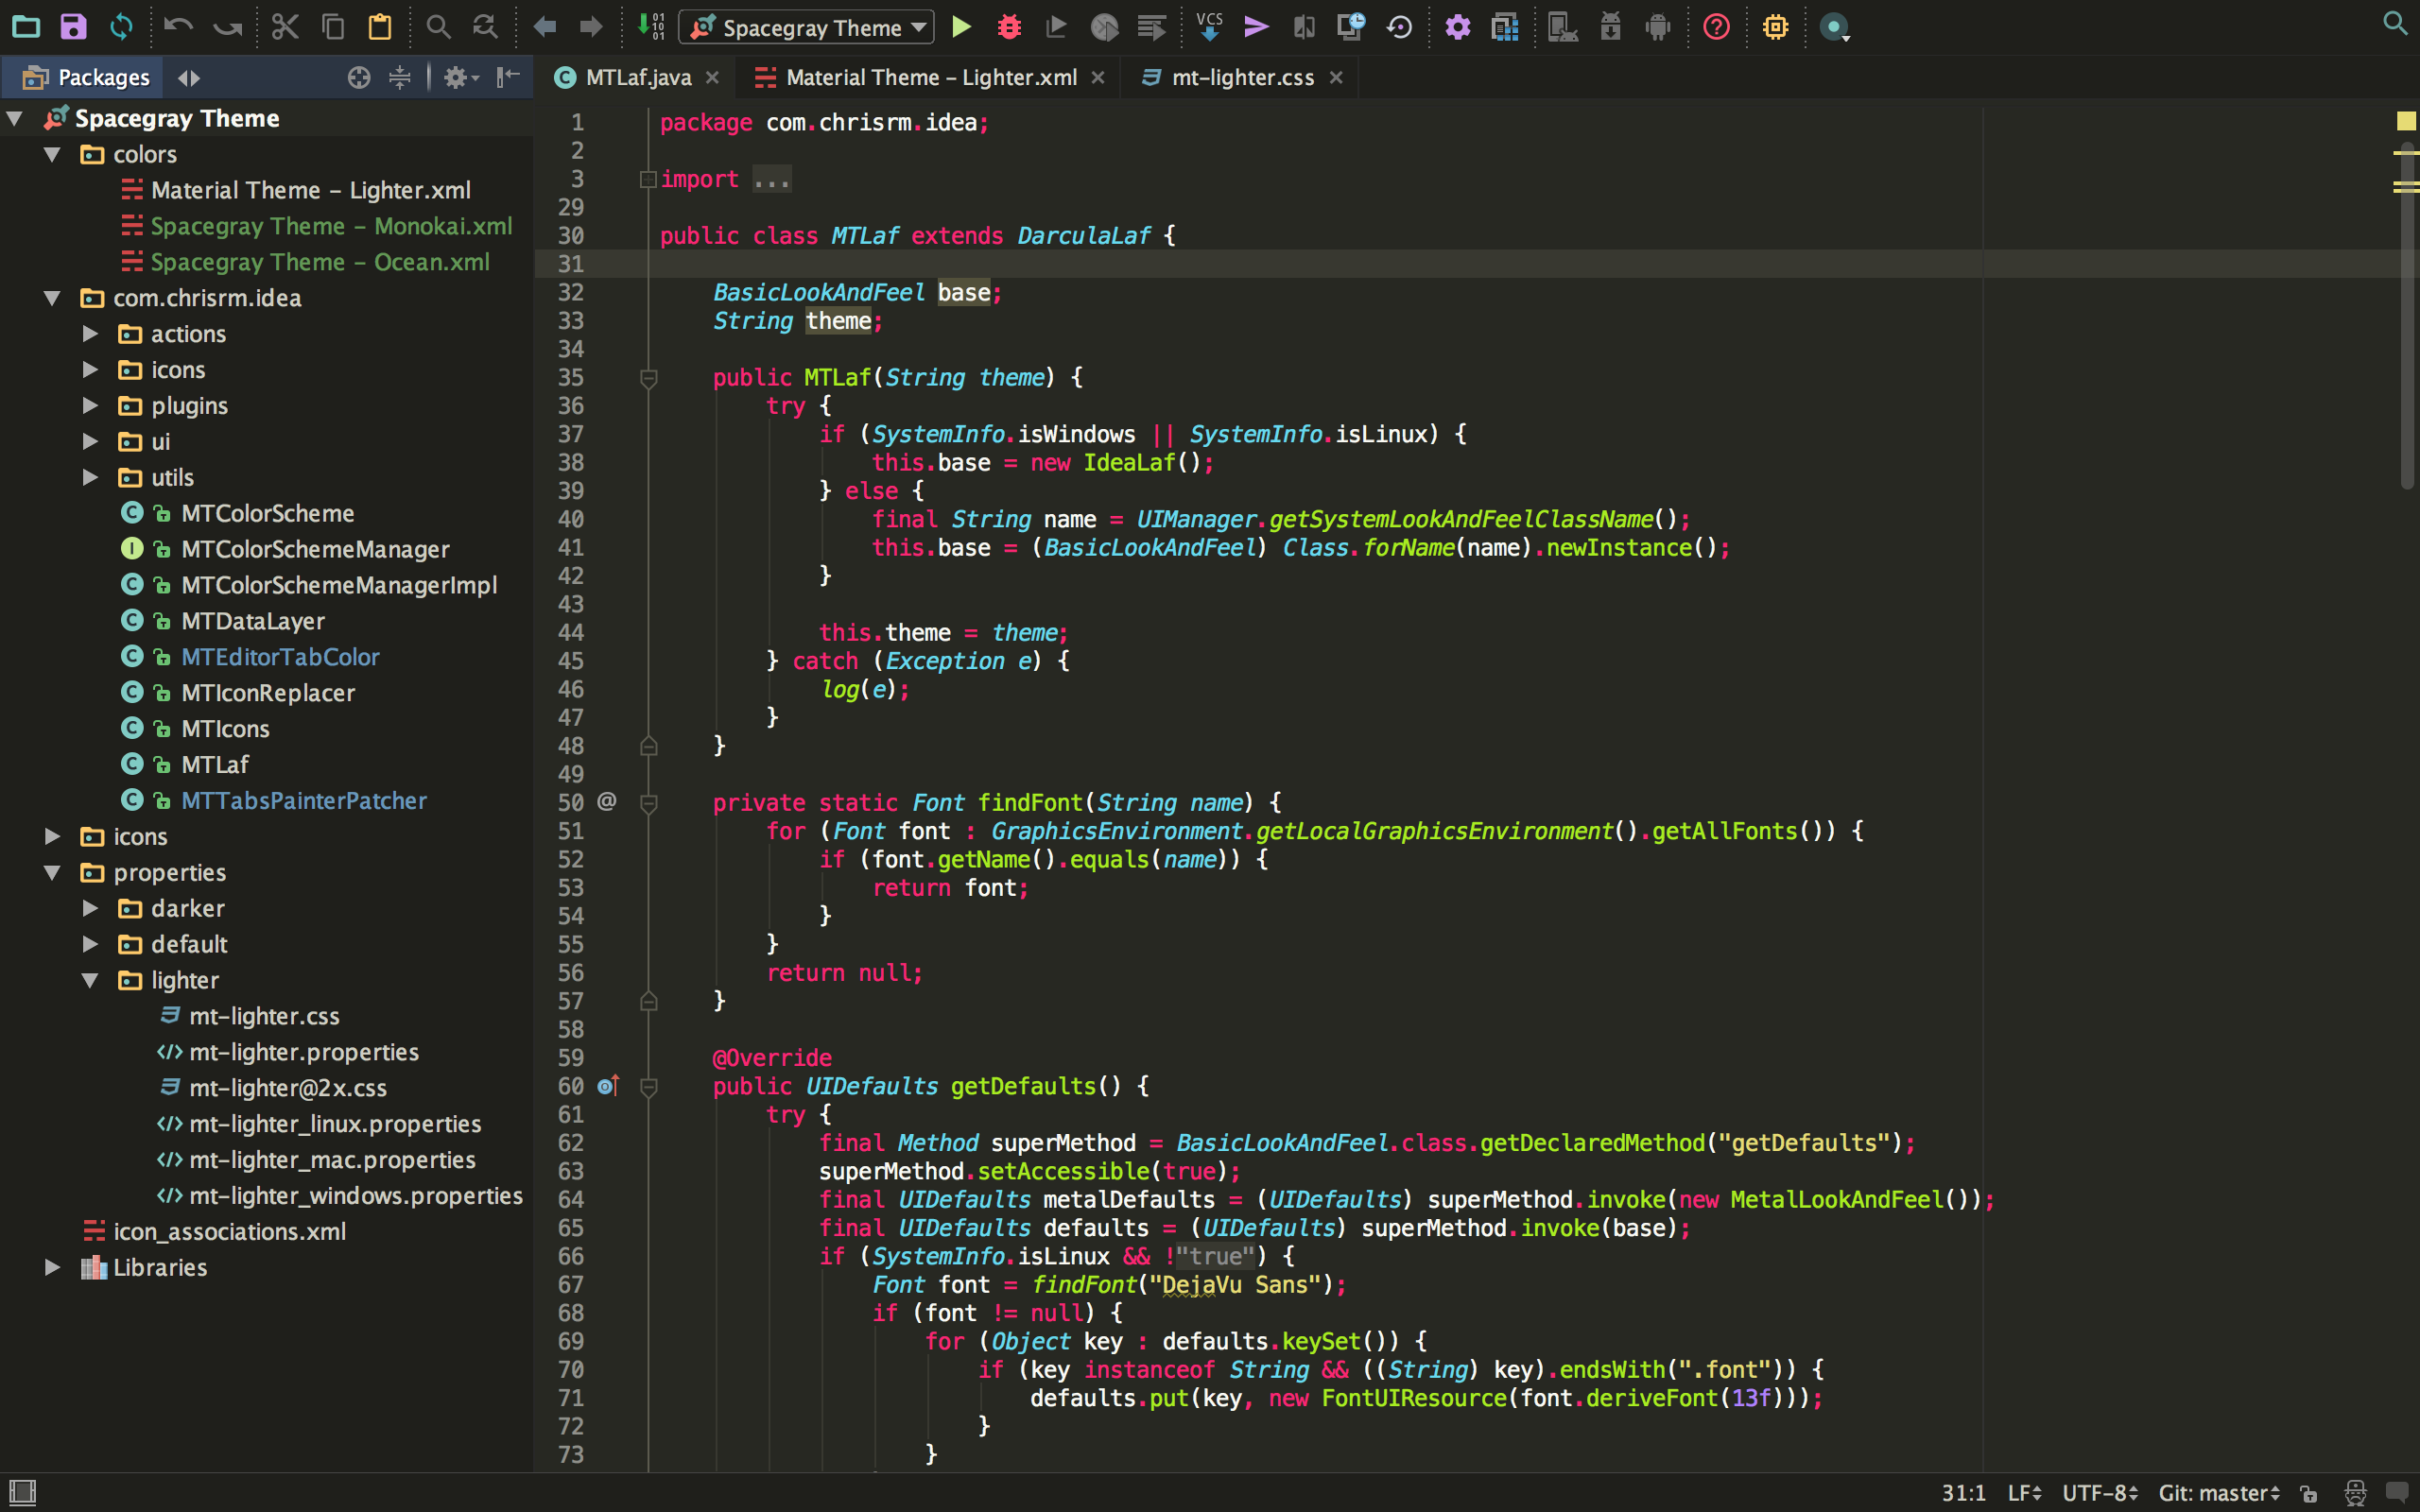The width and height of the screenshot is (2420, 1512).
Task: Click the Save All floppy disk icon
Action: pyautogui.click(x=73, y=27)
